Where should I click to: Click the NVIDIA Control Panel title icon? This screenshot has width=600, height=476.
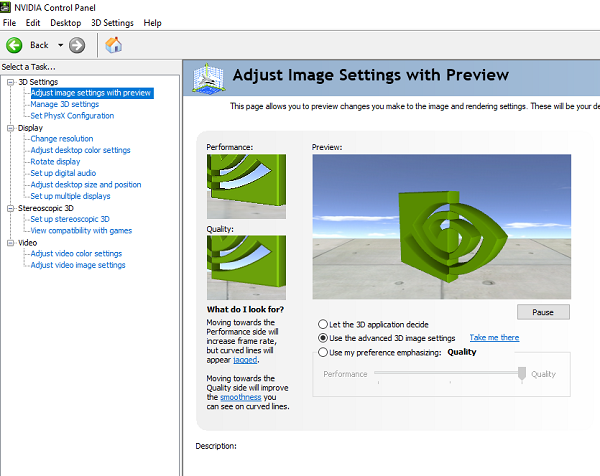pos(5,7)
